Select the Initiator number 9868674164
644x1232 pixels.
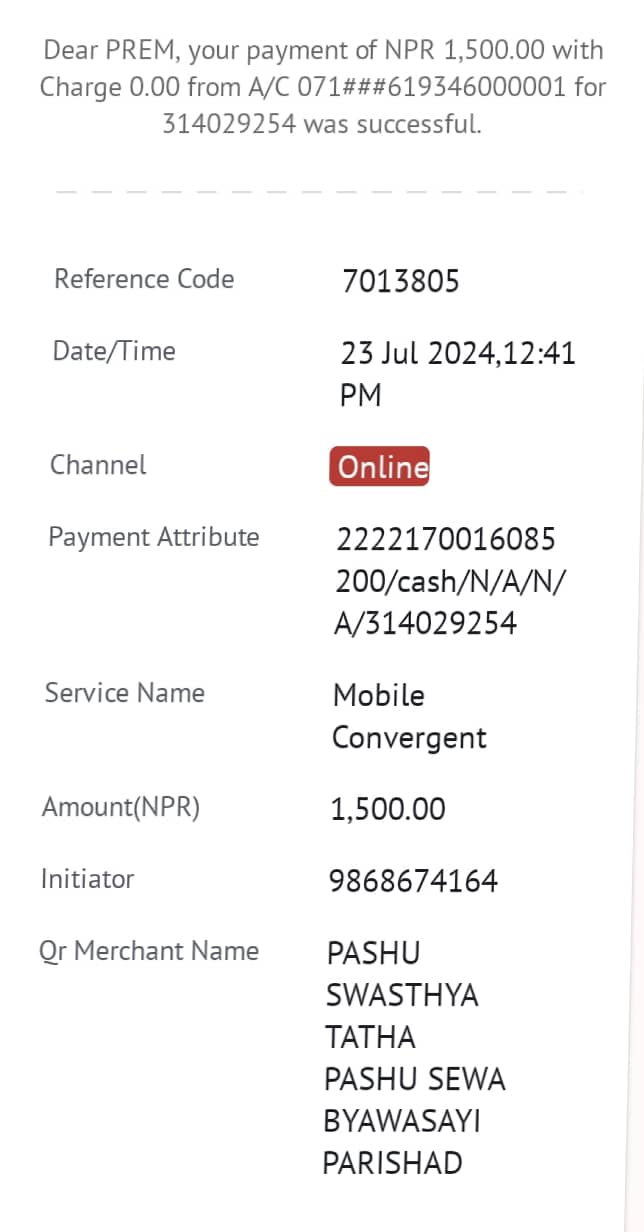click(413, 881)
